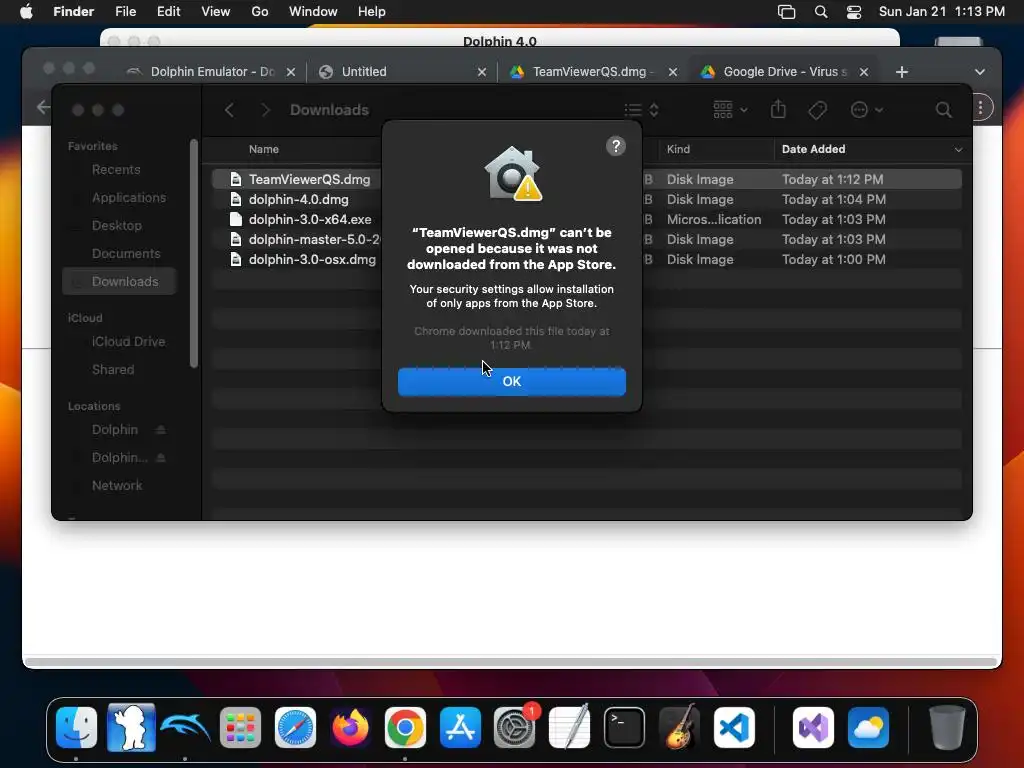Screen dimensions: 1024x768
Task: Open the File menu
Action: [x=125, y=12]
